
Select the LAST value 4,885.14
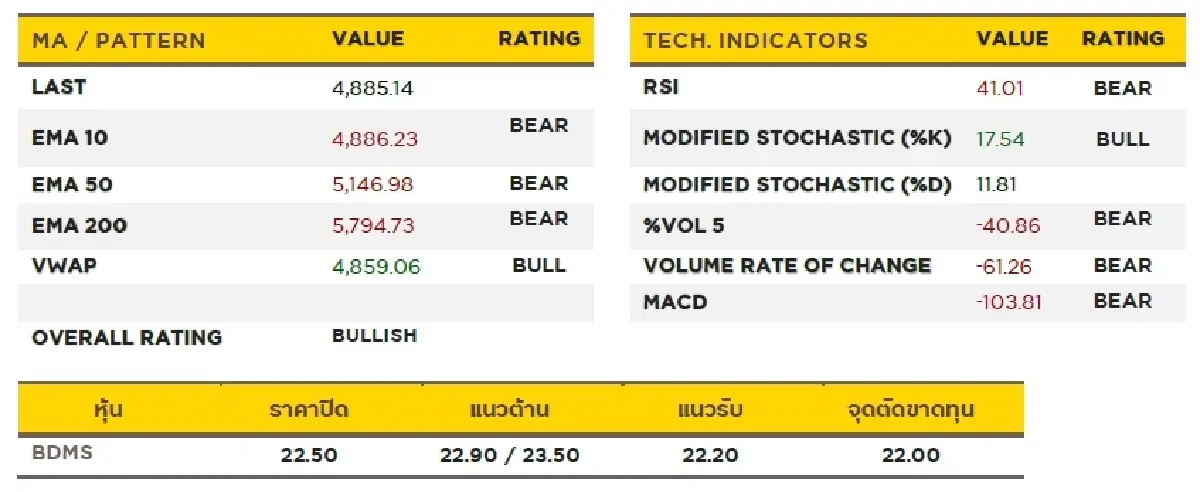coord(372,88)
